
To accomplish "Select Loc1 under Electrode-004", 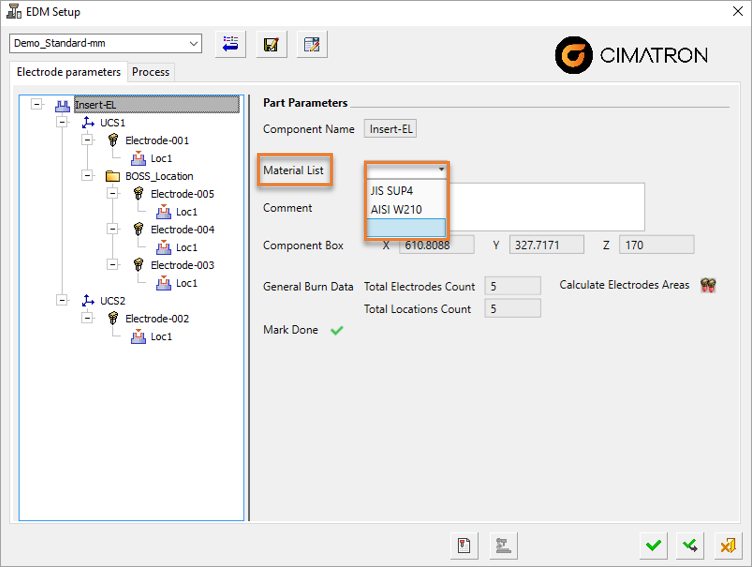I will pos(187,247).
